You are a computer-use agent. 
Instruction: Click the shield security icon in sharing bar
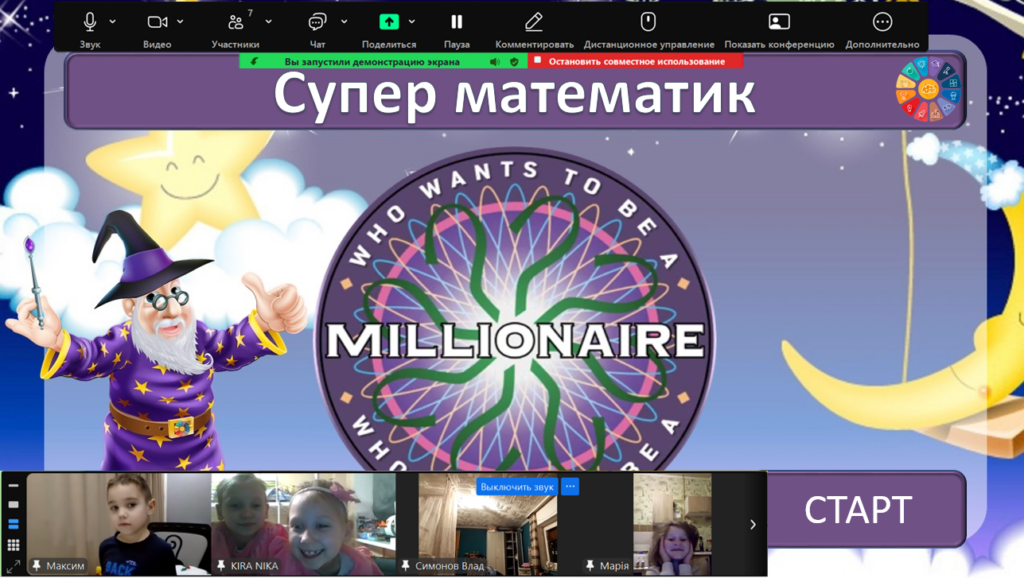point(515,61)
